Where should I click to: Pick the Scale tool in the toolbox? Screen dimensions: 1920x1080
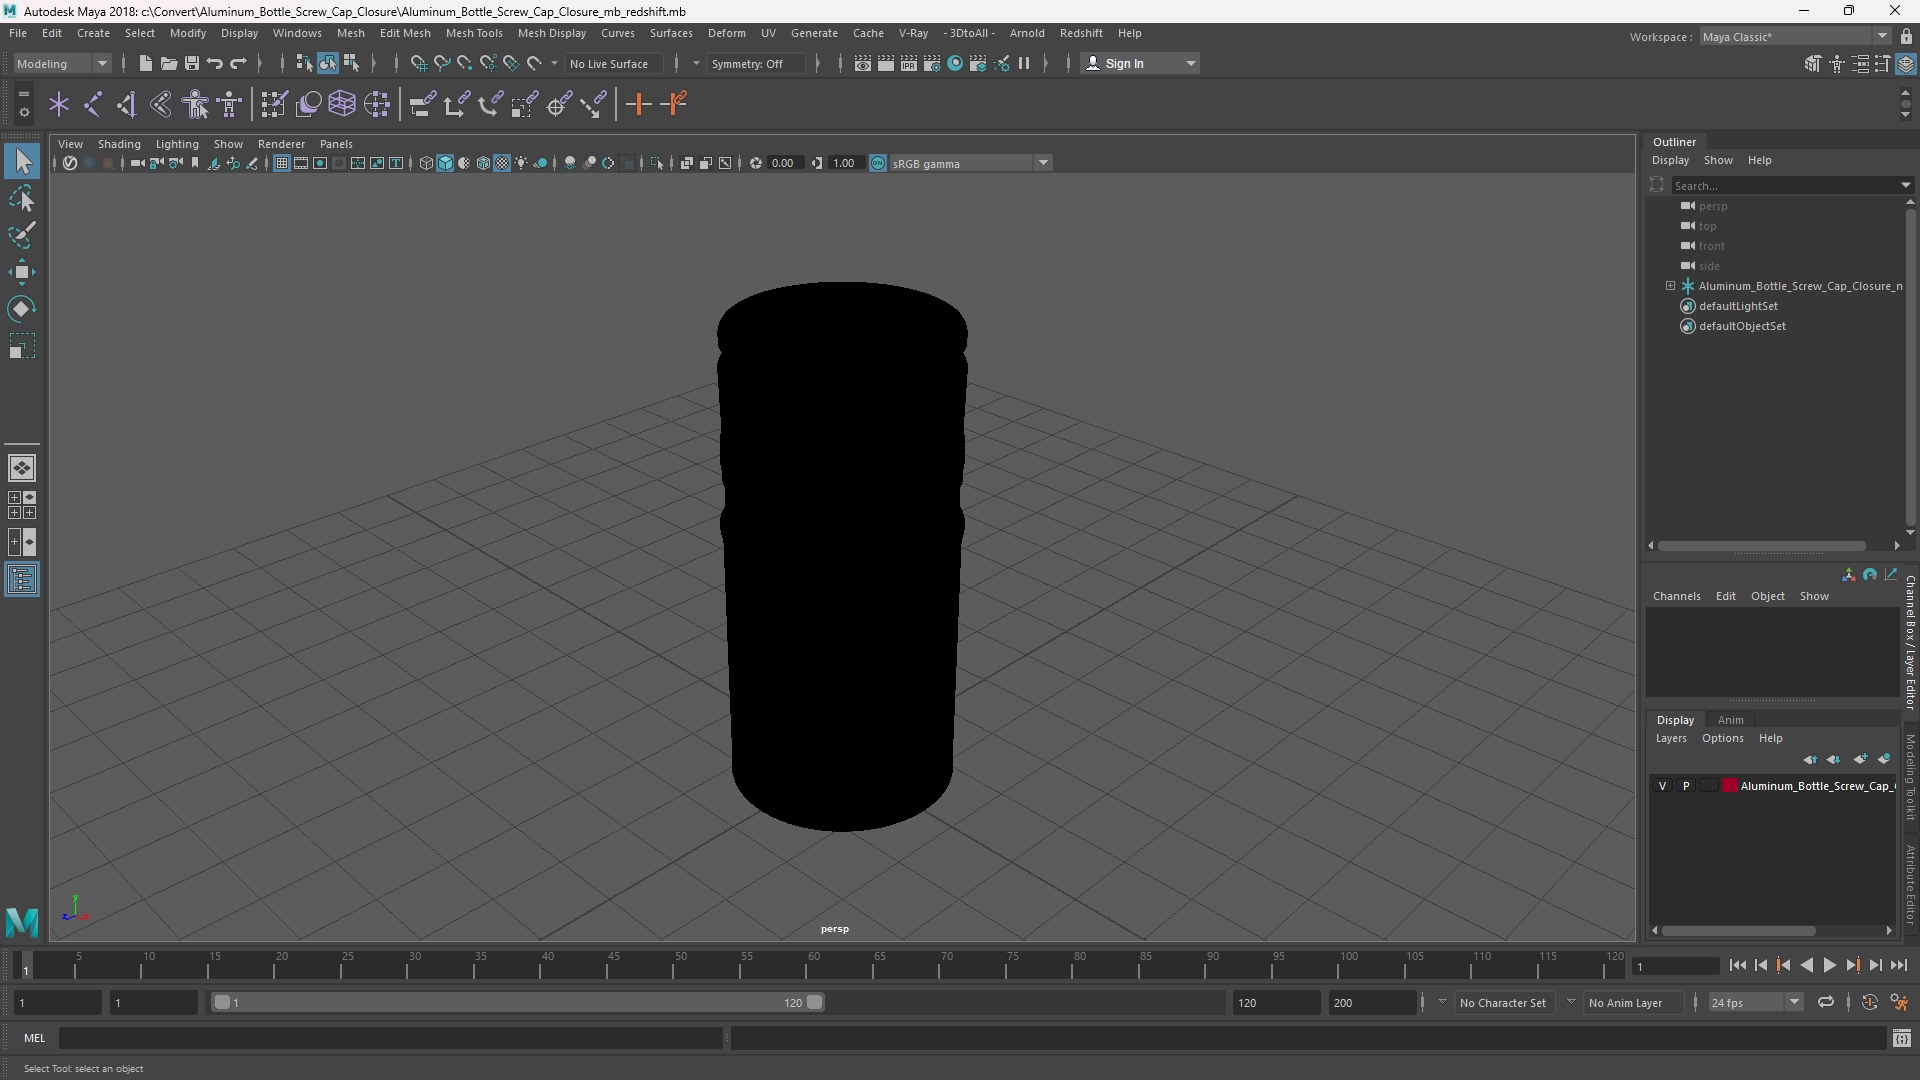pyautogui.click(x=22, y=347)
